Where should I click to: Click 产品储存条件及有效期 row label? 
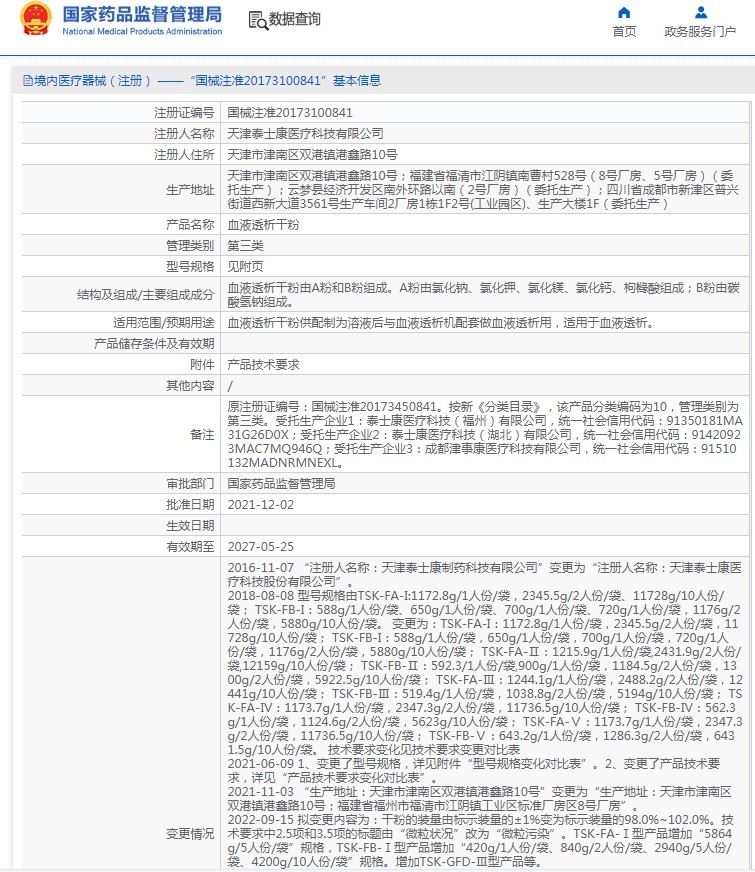(154, 344)
